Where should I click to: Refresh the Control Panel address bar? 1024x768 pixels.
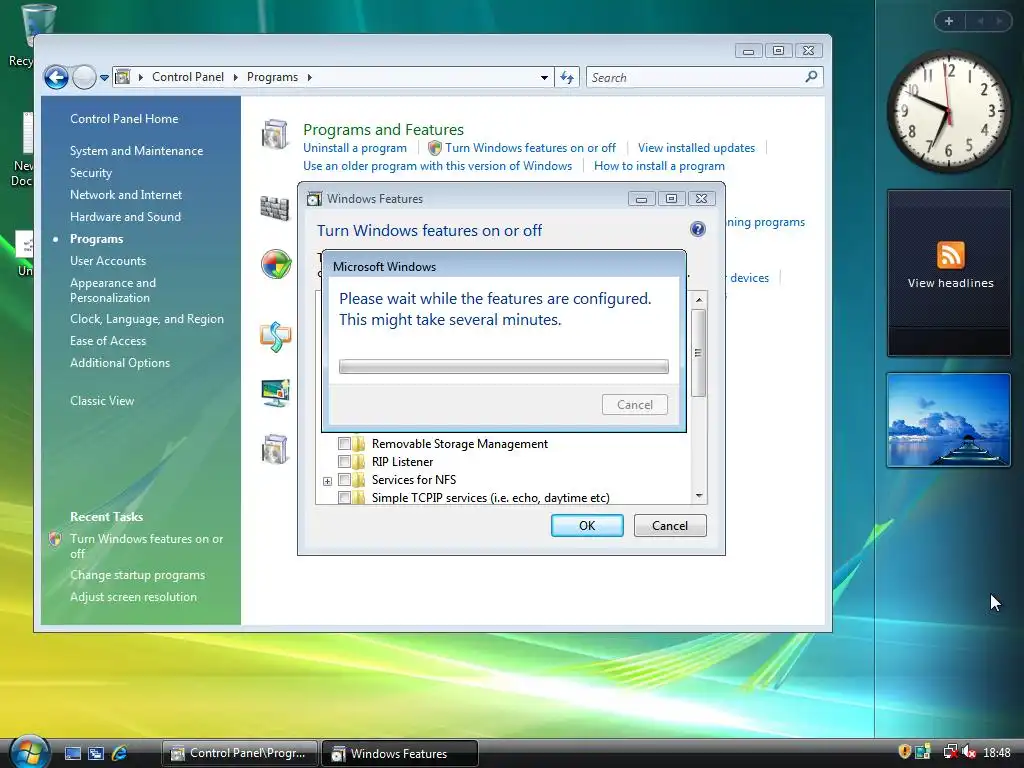click(567, 77)
